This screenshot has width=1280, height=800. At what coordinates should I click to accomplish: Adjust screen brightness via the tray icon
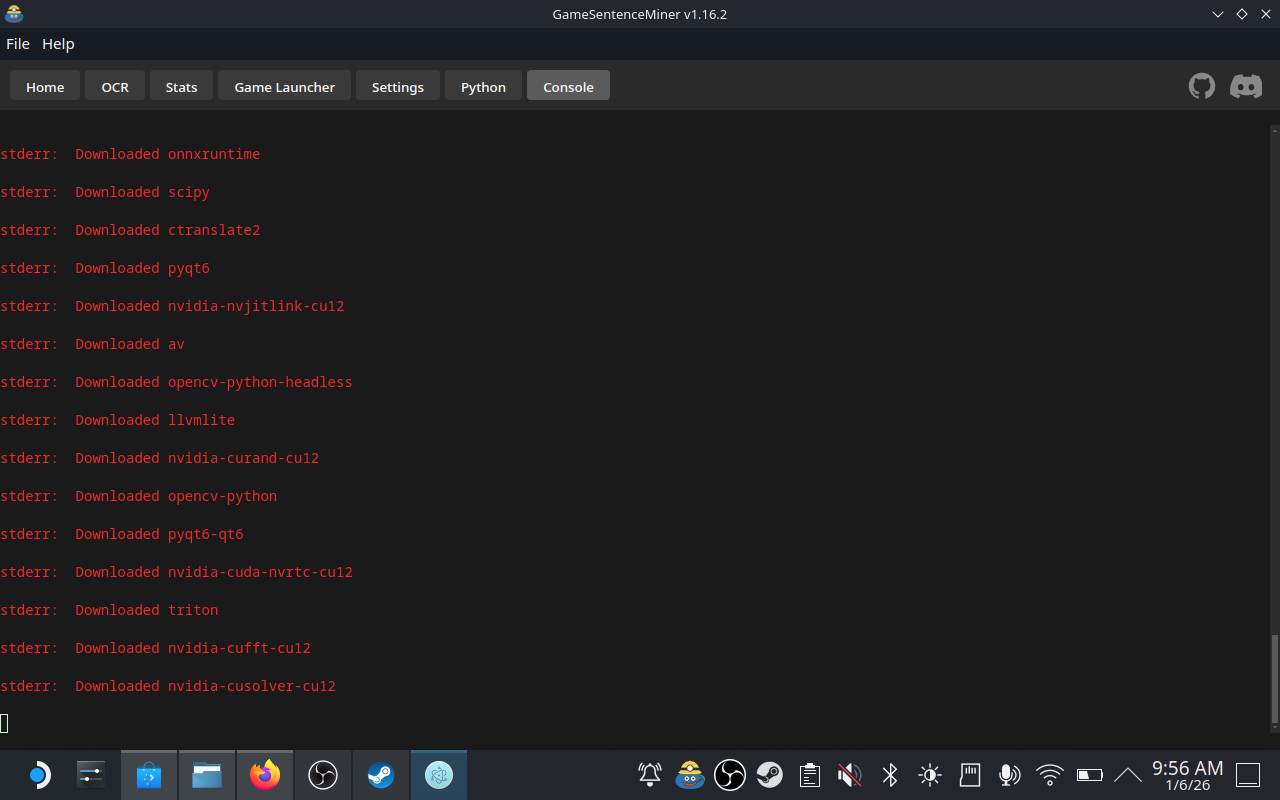coord(929,774)
